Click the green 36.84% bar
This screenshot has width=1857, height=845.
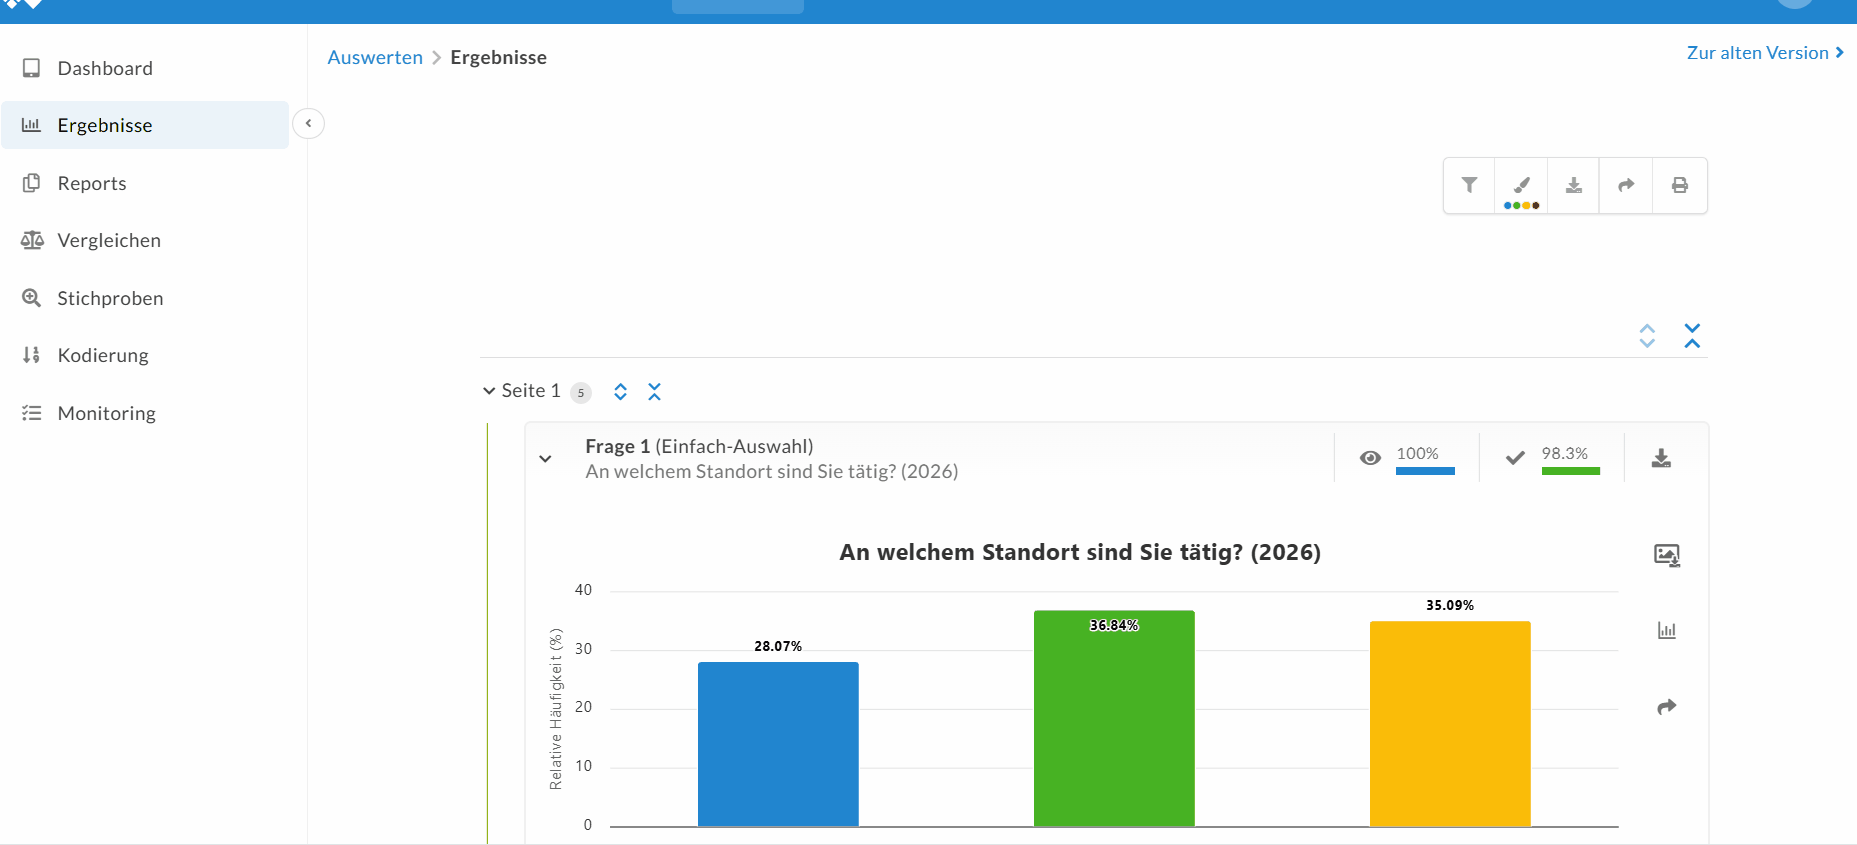point(1114,718)
